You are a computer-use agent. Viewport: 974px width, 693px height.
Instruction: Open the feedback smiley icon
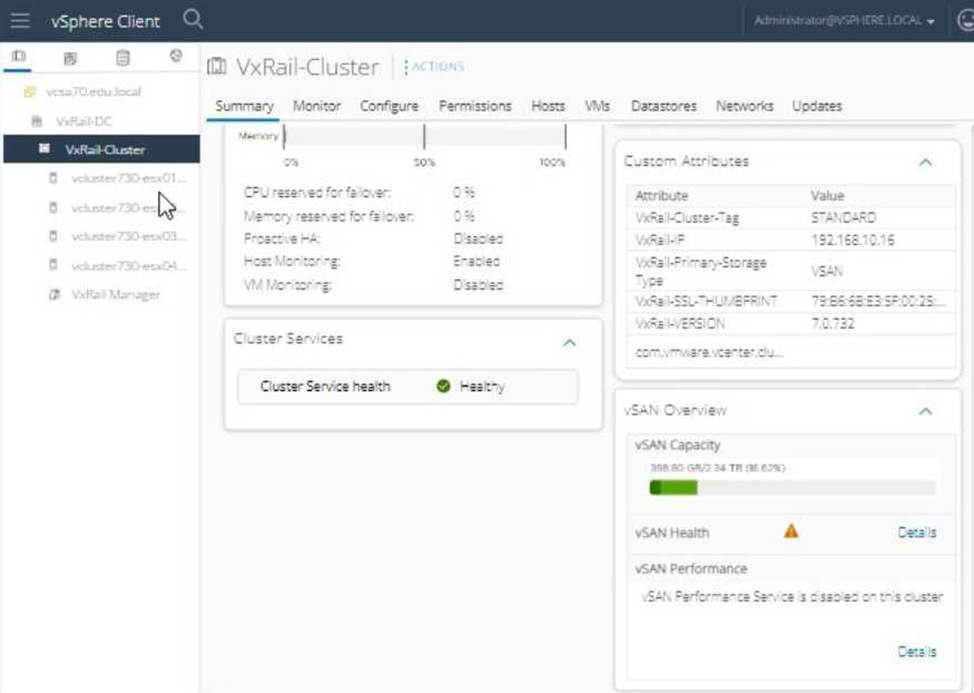(966, 20)
